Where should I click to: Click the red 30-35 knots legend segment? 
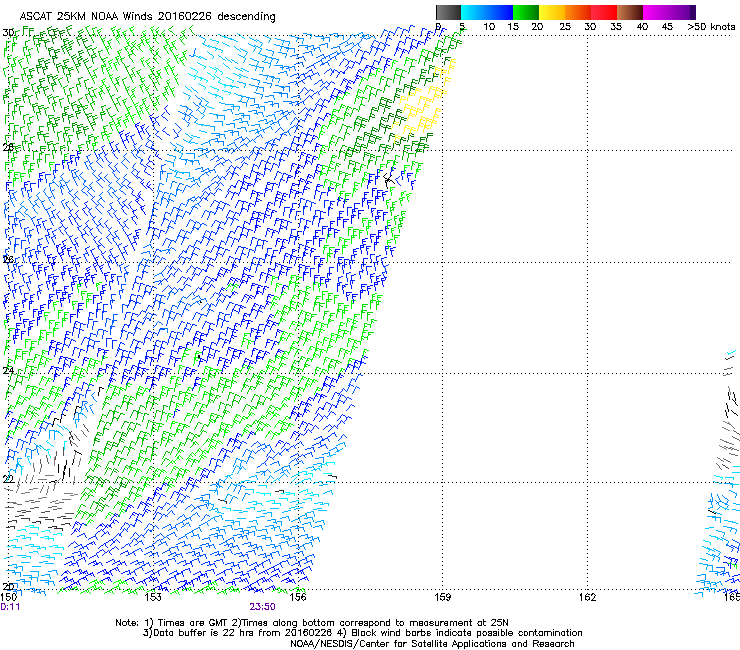[x=604, y=12]
